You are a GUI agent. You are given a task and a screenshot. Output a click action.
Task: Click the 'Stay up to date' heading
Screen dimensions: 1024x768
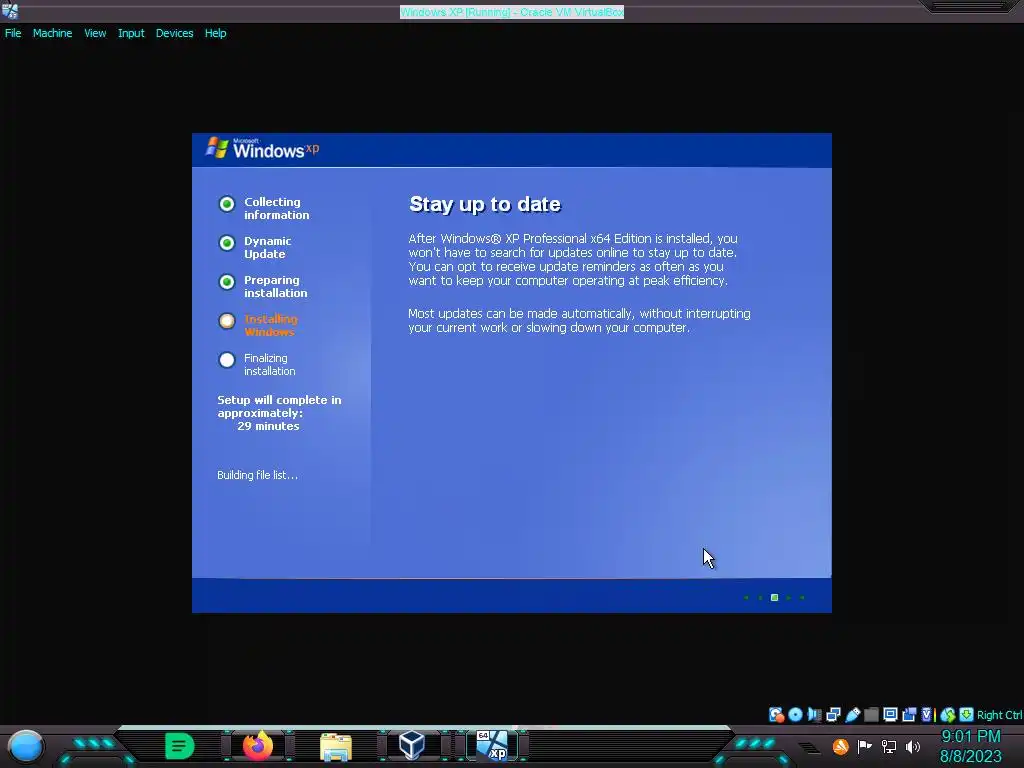(x=485, y=204)
